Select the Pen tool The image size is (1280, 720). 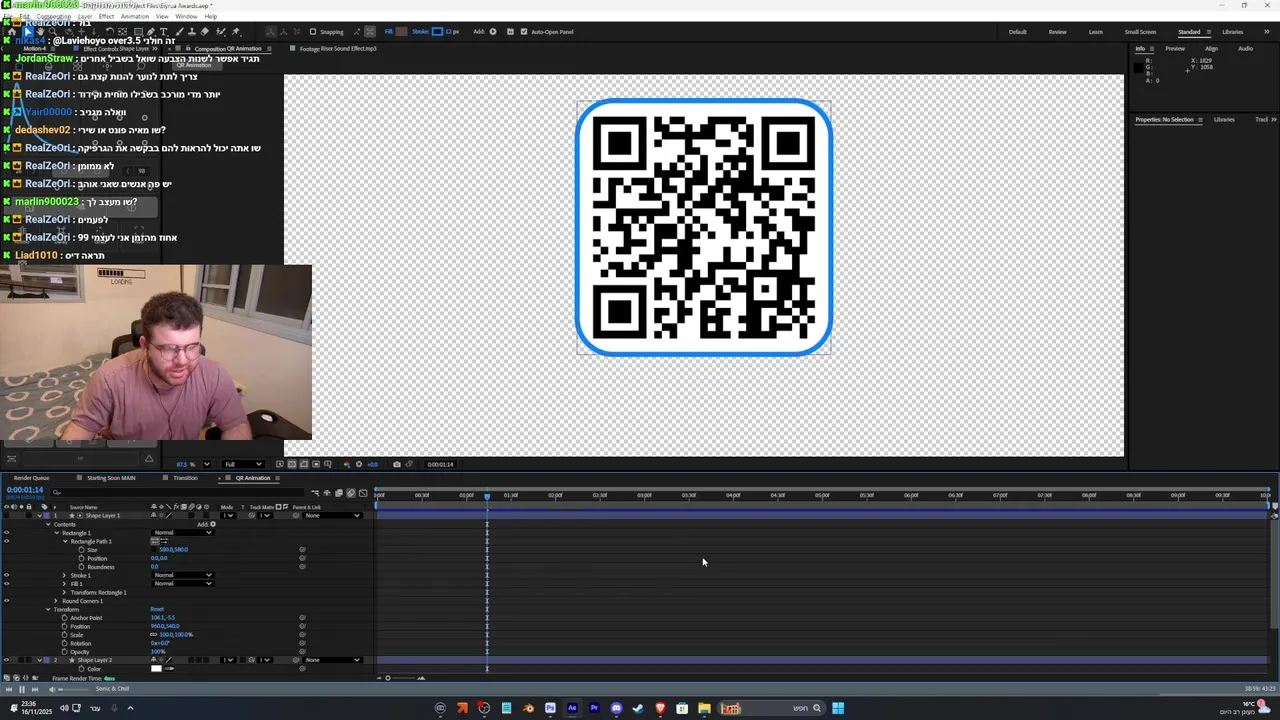point(151,31)
